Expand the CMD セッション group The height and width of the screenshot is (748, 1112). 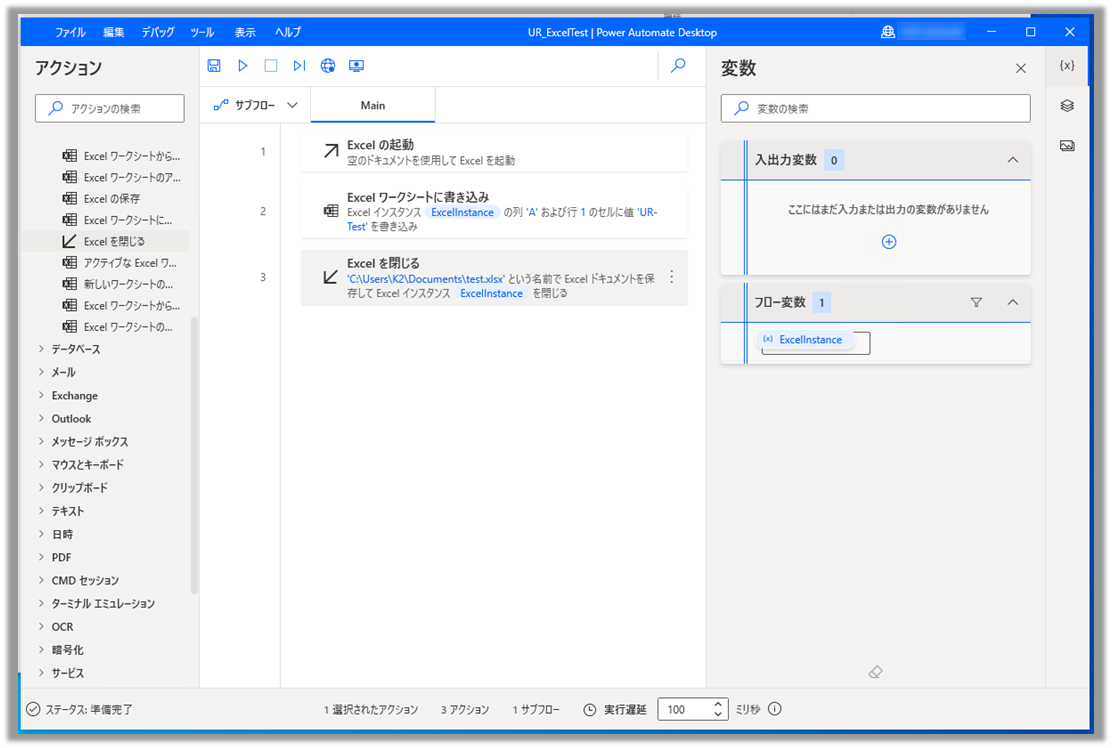point(41,580)
